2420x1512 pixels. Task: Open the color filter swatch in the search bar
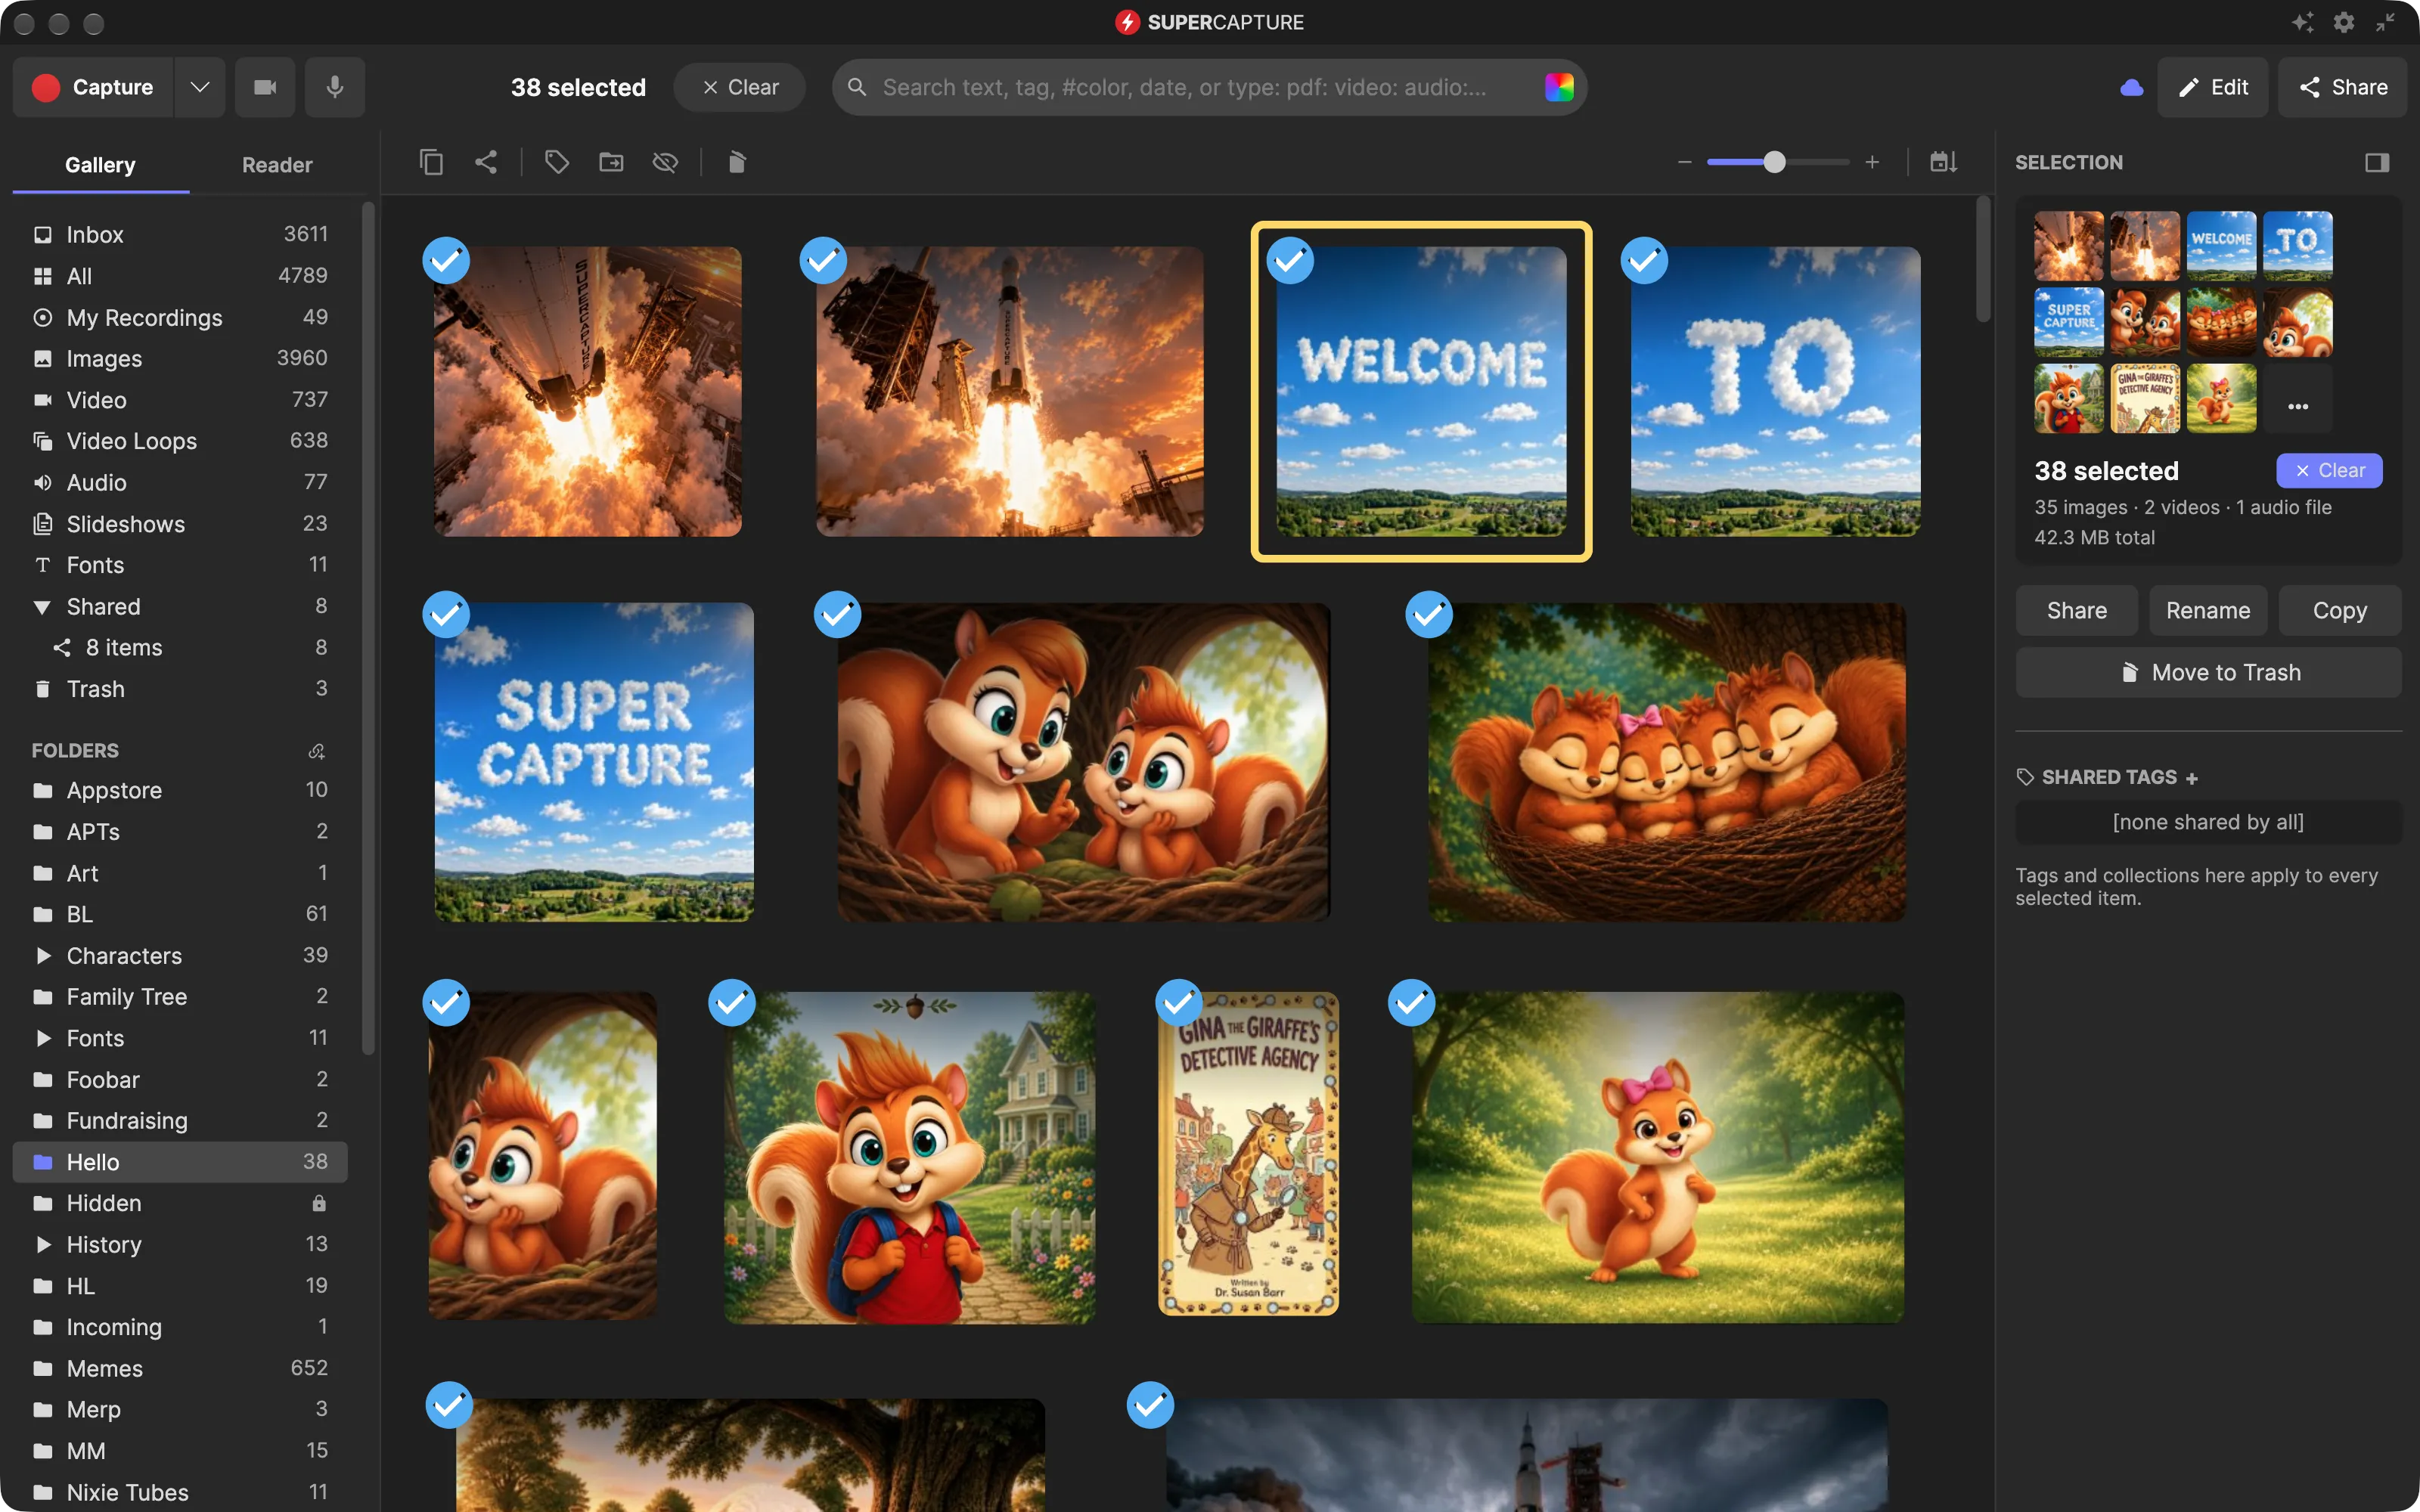point(1559,87)
